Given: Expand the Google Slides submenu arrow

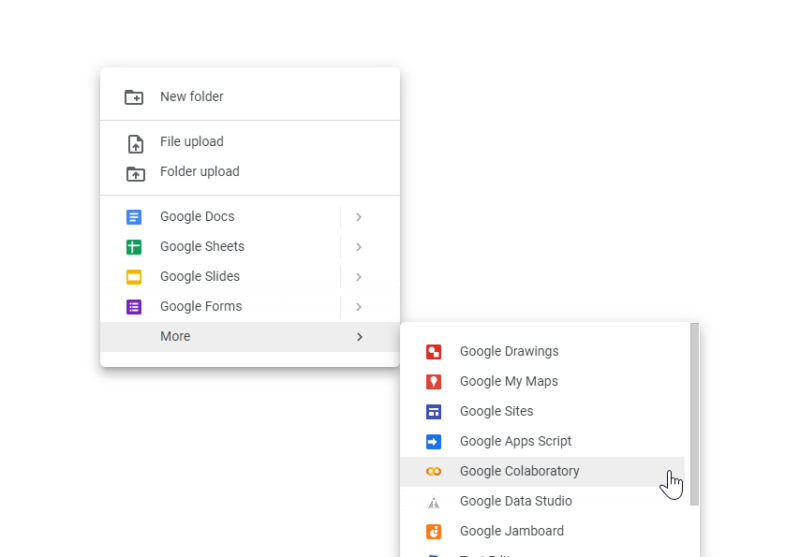Looking at the screenshot, I should 359,277.
